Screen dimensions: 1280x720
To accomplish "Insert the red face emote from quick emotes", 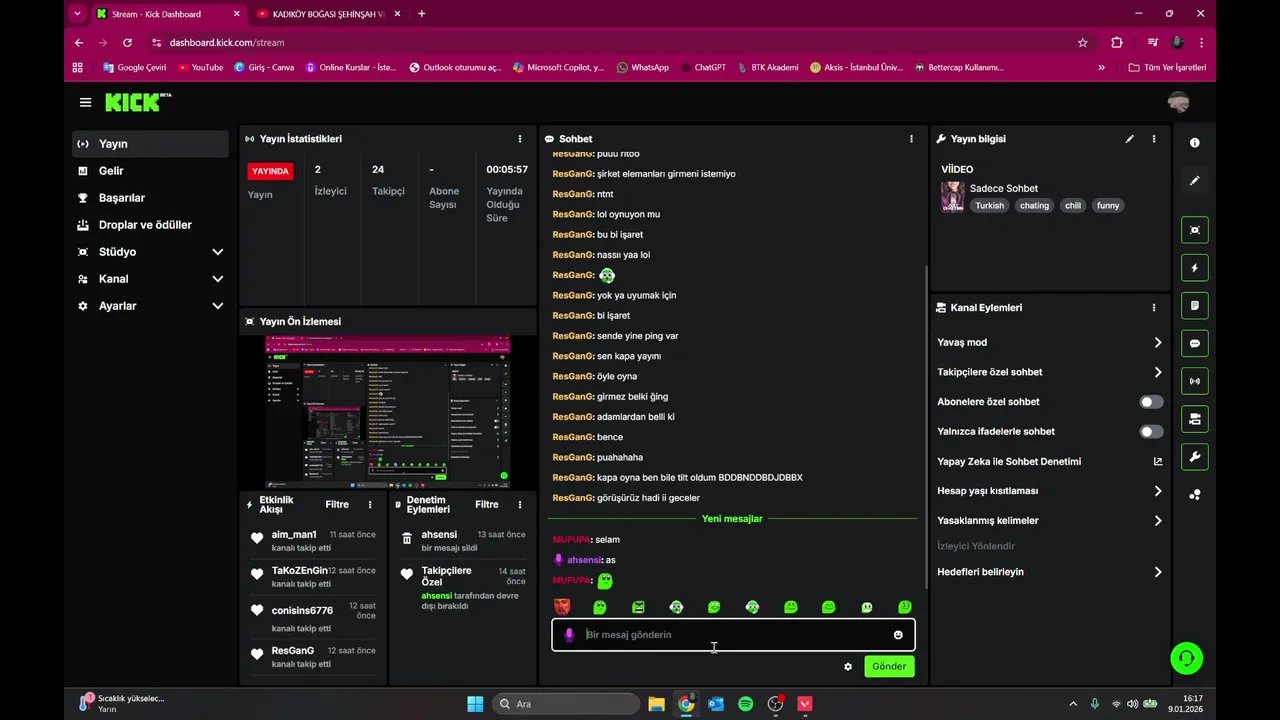I will [x=562, y=606].
